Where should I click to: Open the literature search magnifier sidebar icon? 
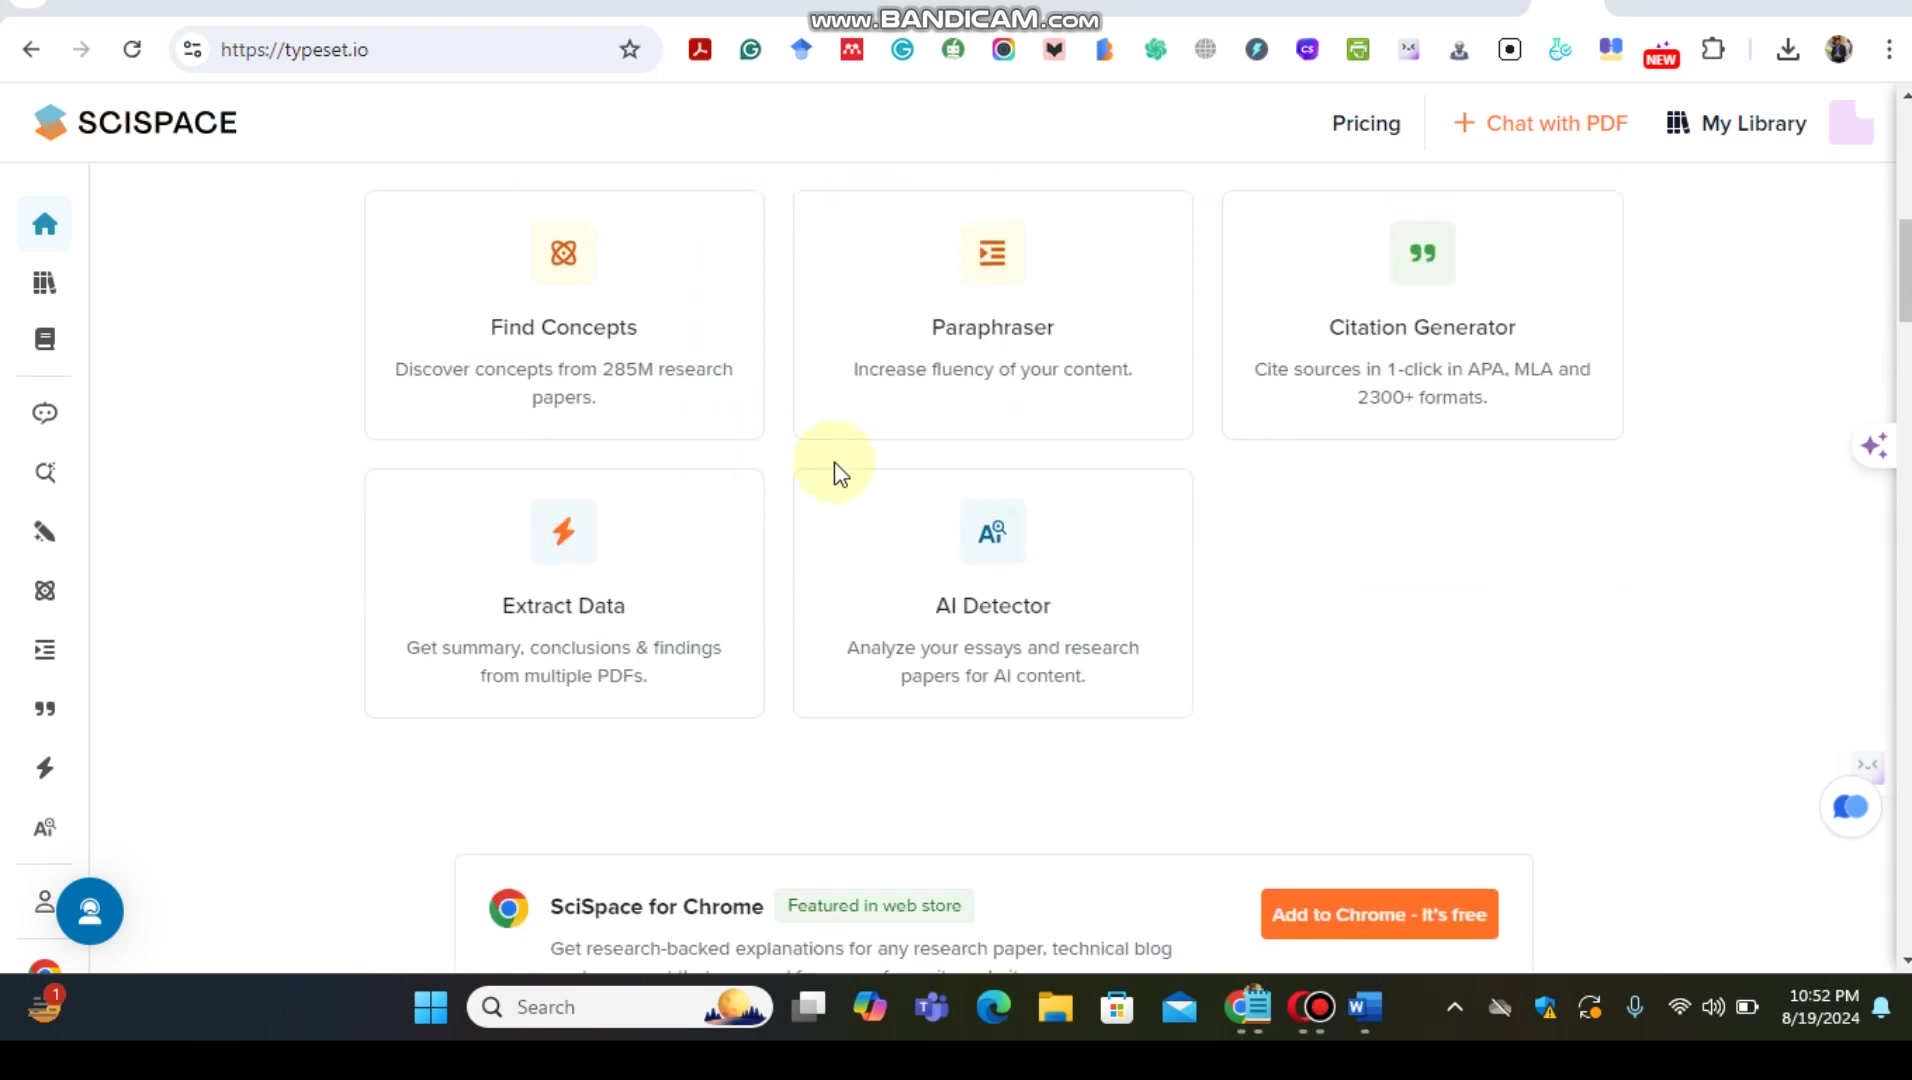(44, 472)
